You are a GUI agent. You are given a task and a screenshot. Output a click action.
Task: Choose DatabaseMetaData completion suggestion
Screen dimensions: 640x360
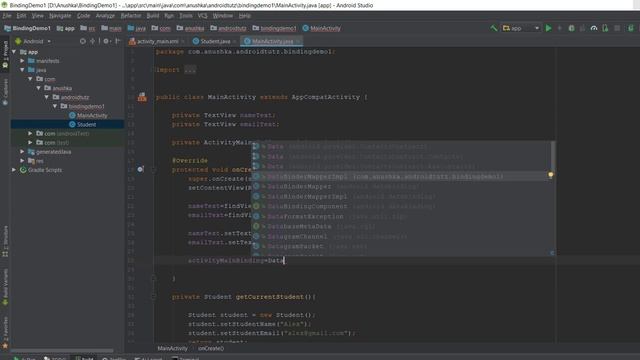(x=401, y=226)
